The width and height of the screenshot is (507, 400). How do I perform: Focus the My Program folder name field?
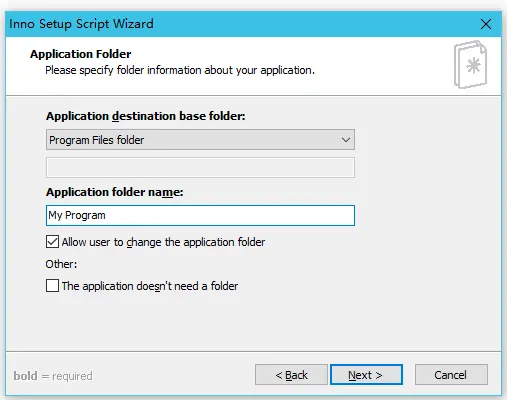coord(200,216)
